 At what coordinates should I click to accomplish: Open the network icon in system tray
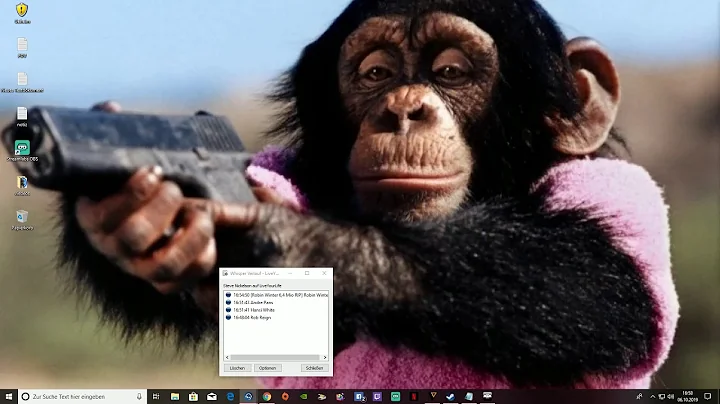661,396
